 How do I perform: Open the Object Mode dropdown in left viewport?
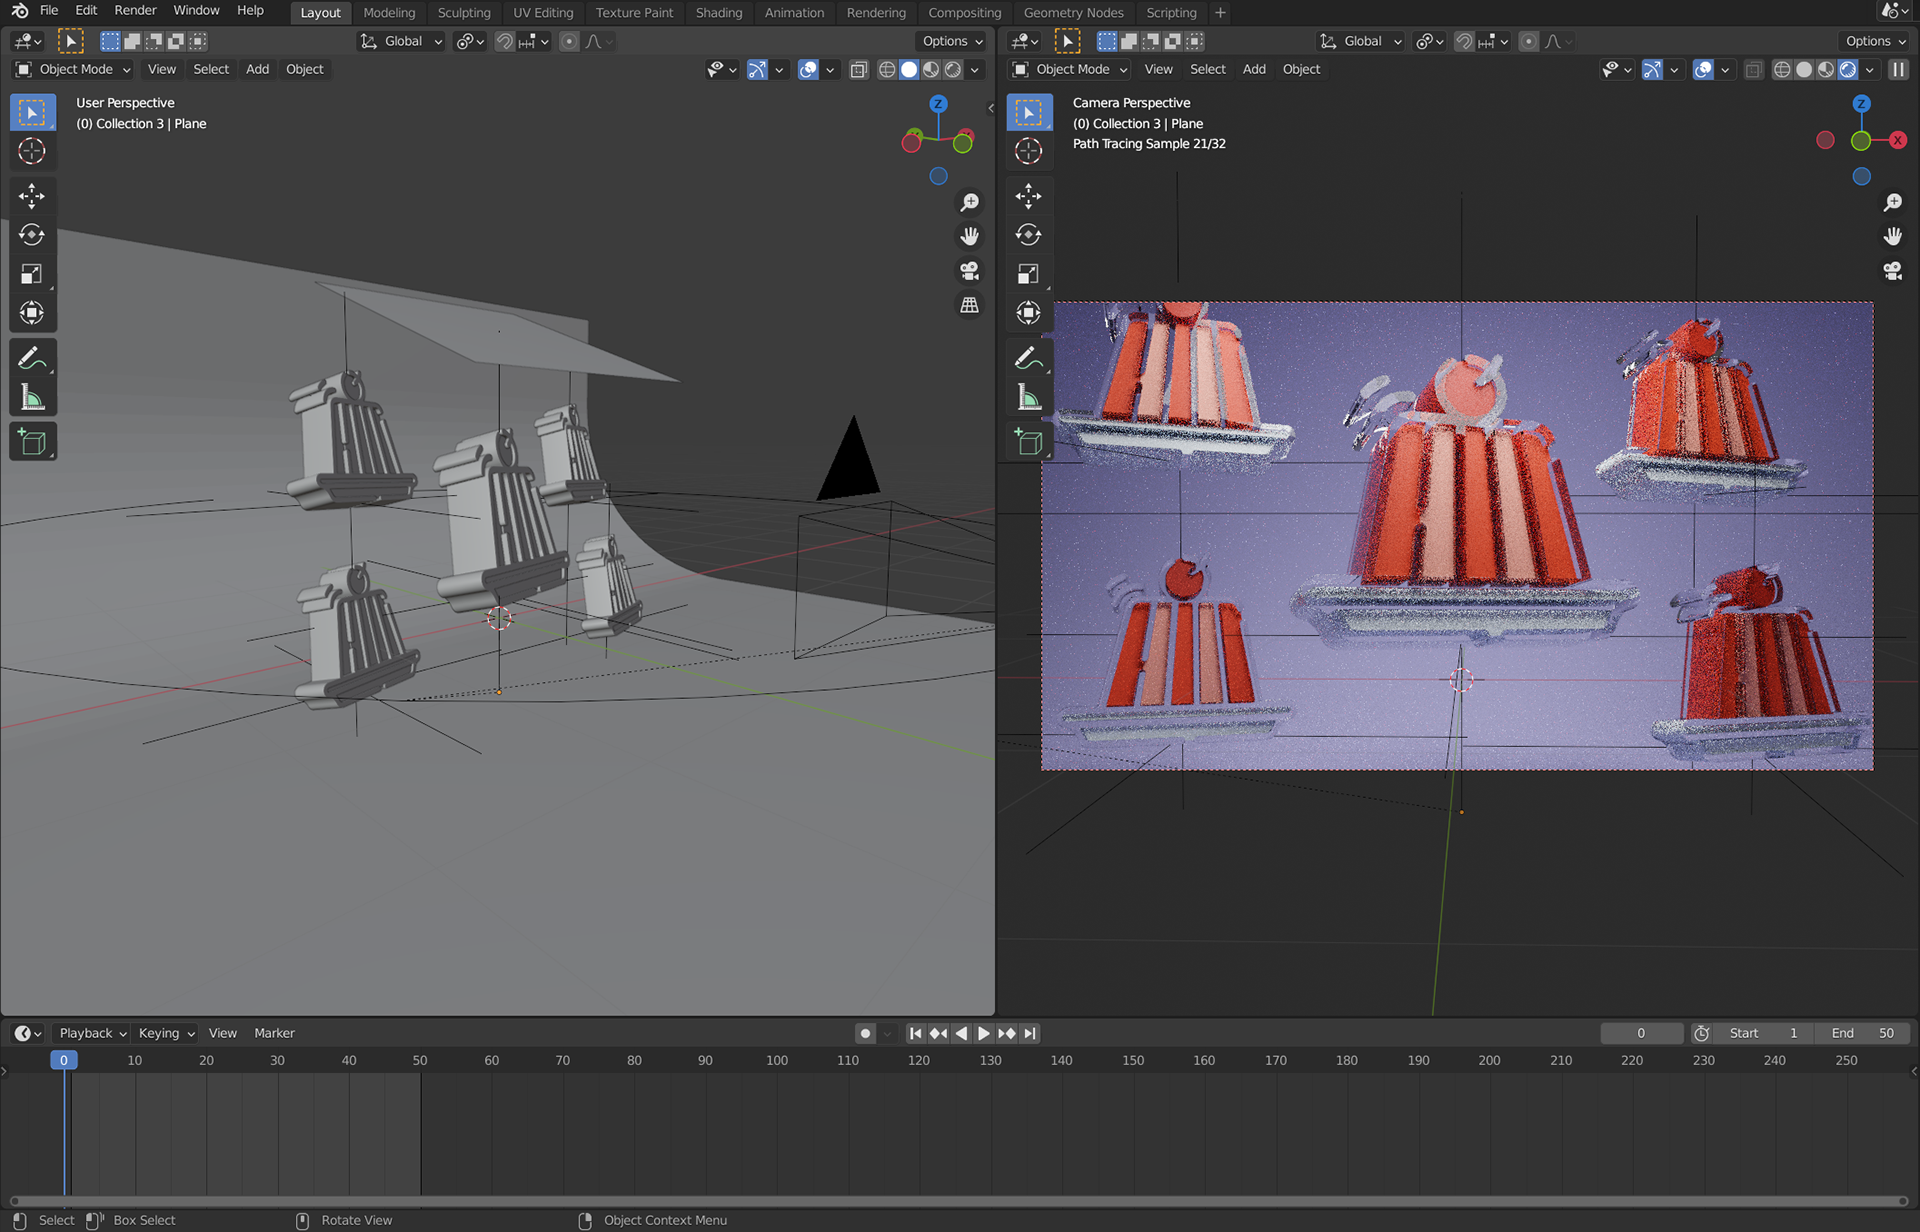tap(73, 69)
